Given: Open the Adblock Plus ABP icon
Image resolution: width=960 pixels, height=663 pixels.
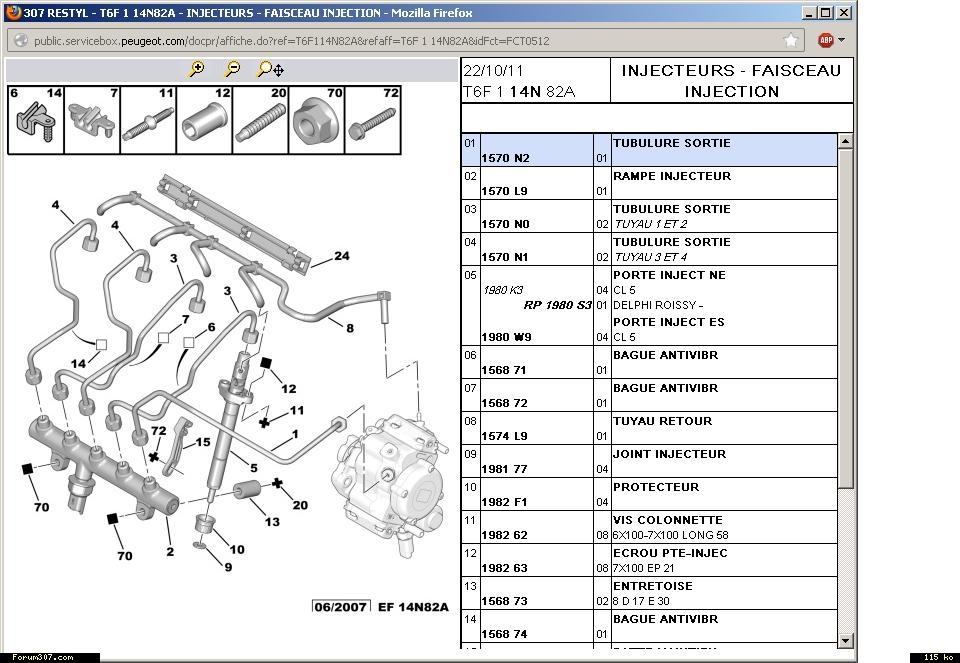Looking at the screenshot, I should tap(826, 40).
